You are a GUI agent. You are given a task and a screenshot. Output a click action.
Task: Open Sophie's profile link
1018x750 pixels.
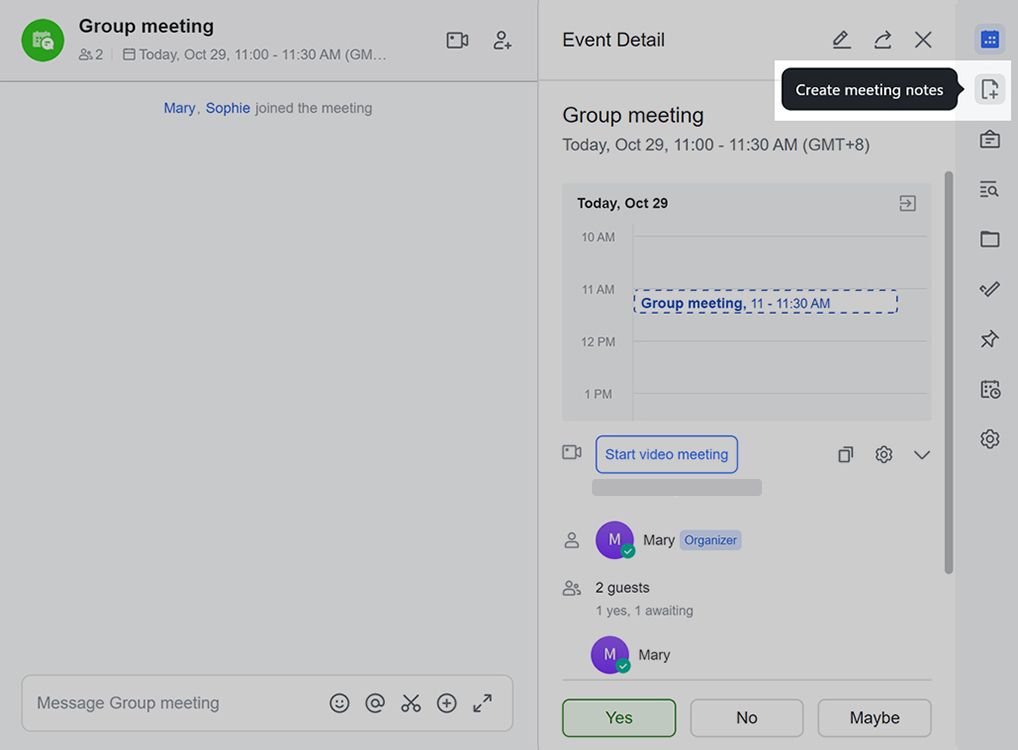coord(228,107)
